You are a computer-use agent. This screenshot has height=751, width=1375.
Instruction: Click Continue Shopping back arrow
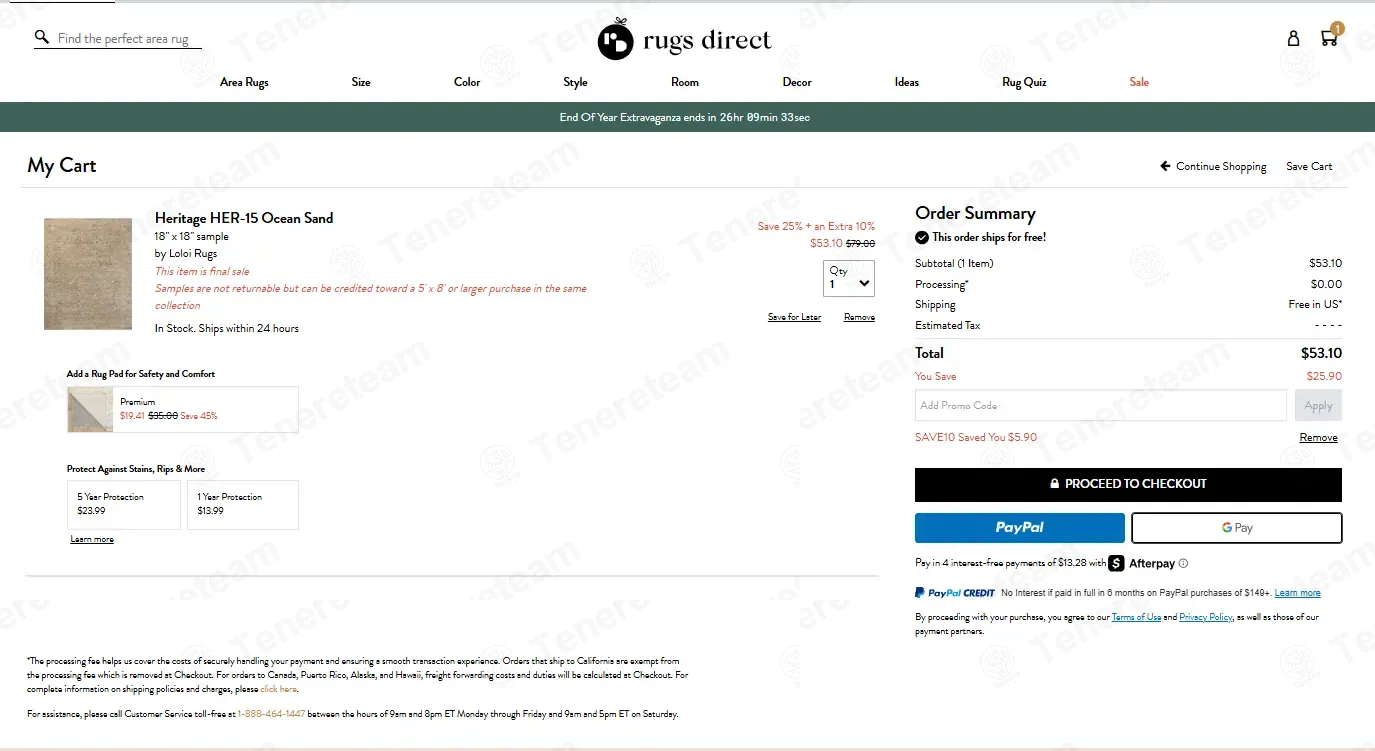1165,166
